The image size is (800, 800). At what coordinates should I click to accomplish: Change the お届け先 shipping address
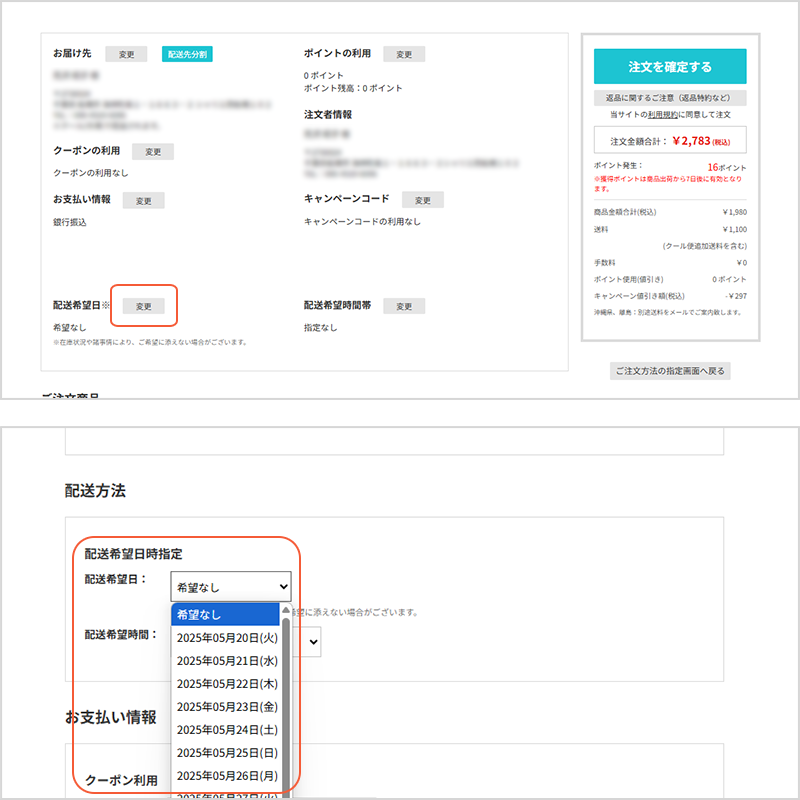click(x=126, y=54)
